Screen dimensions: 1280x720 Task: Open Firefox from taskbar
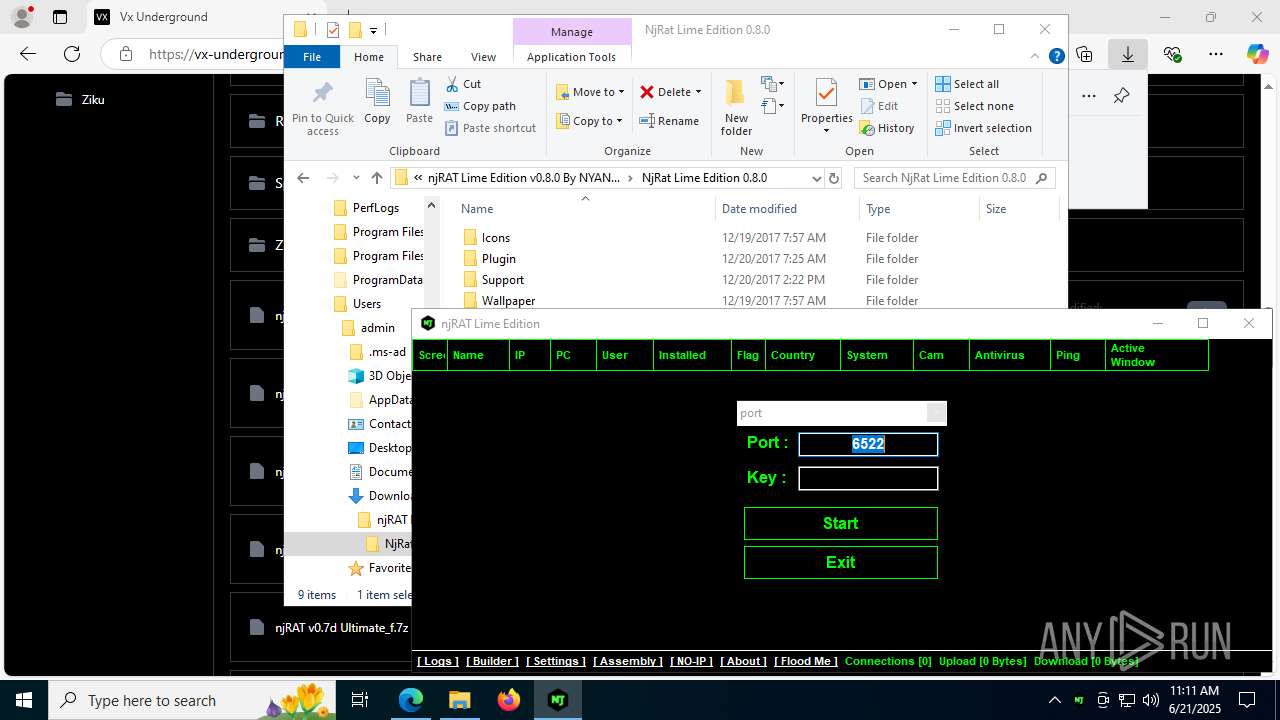(509, 700)
